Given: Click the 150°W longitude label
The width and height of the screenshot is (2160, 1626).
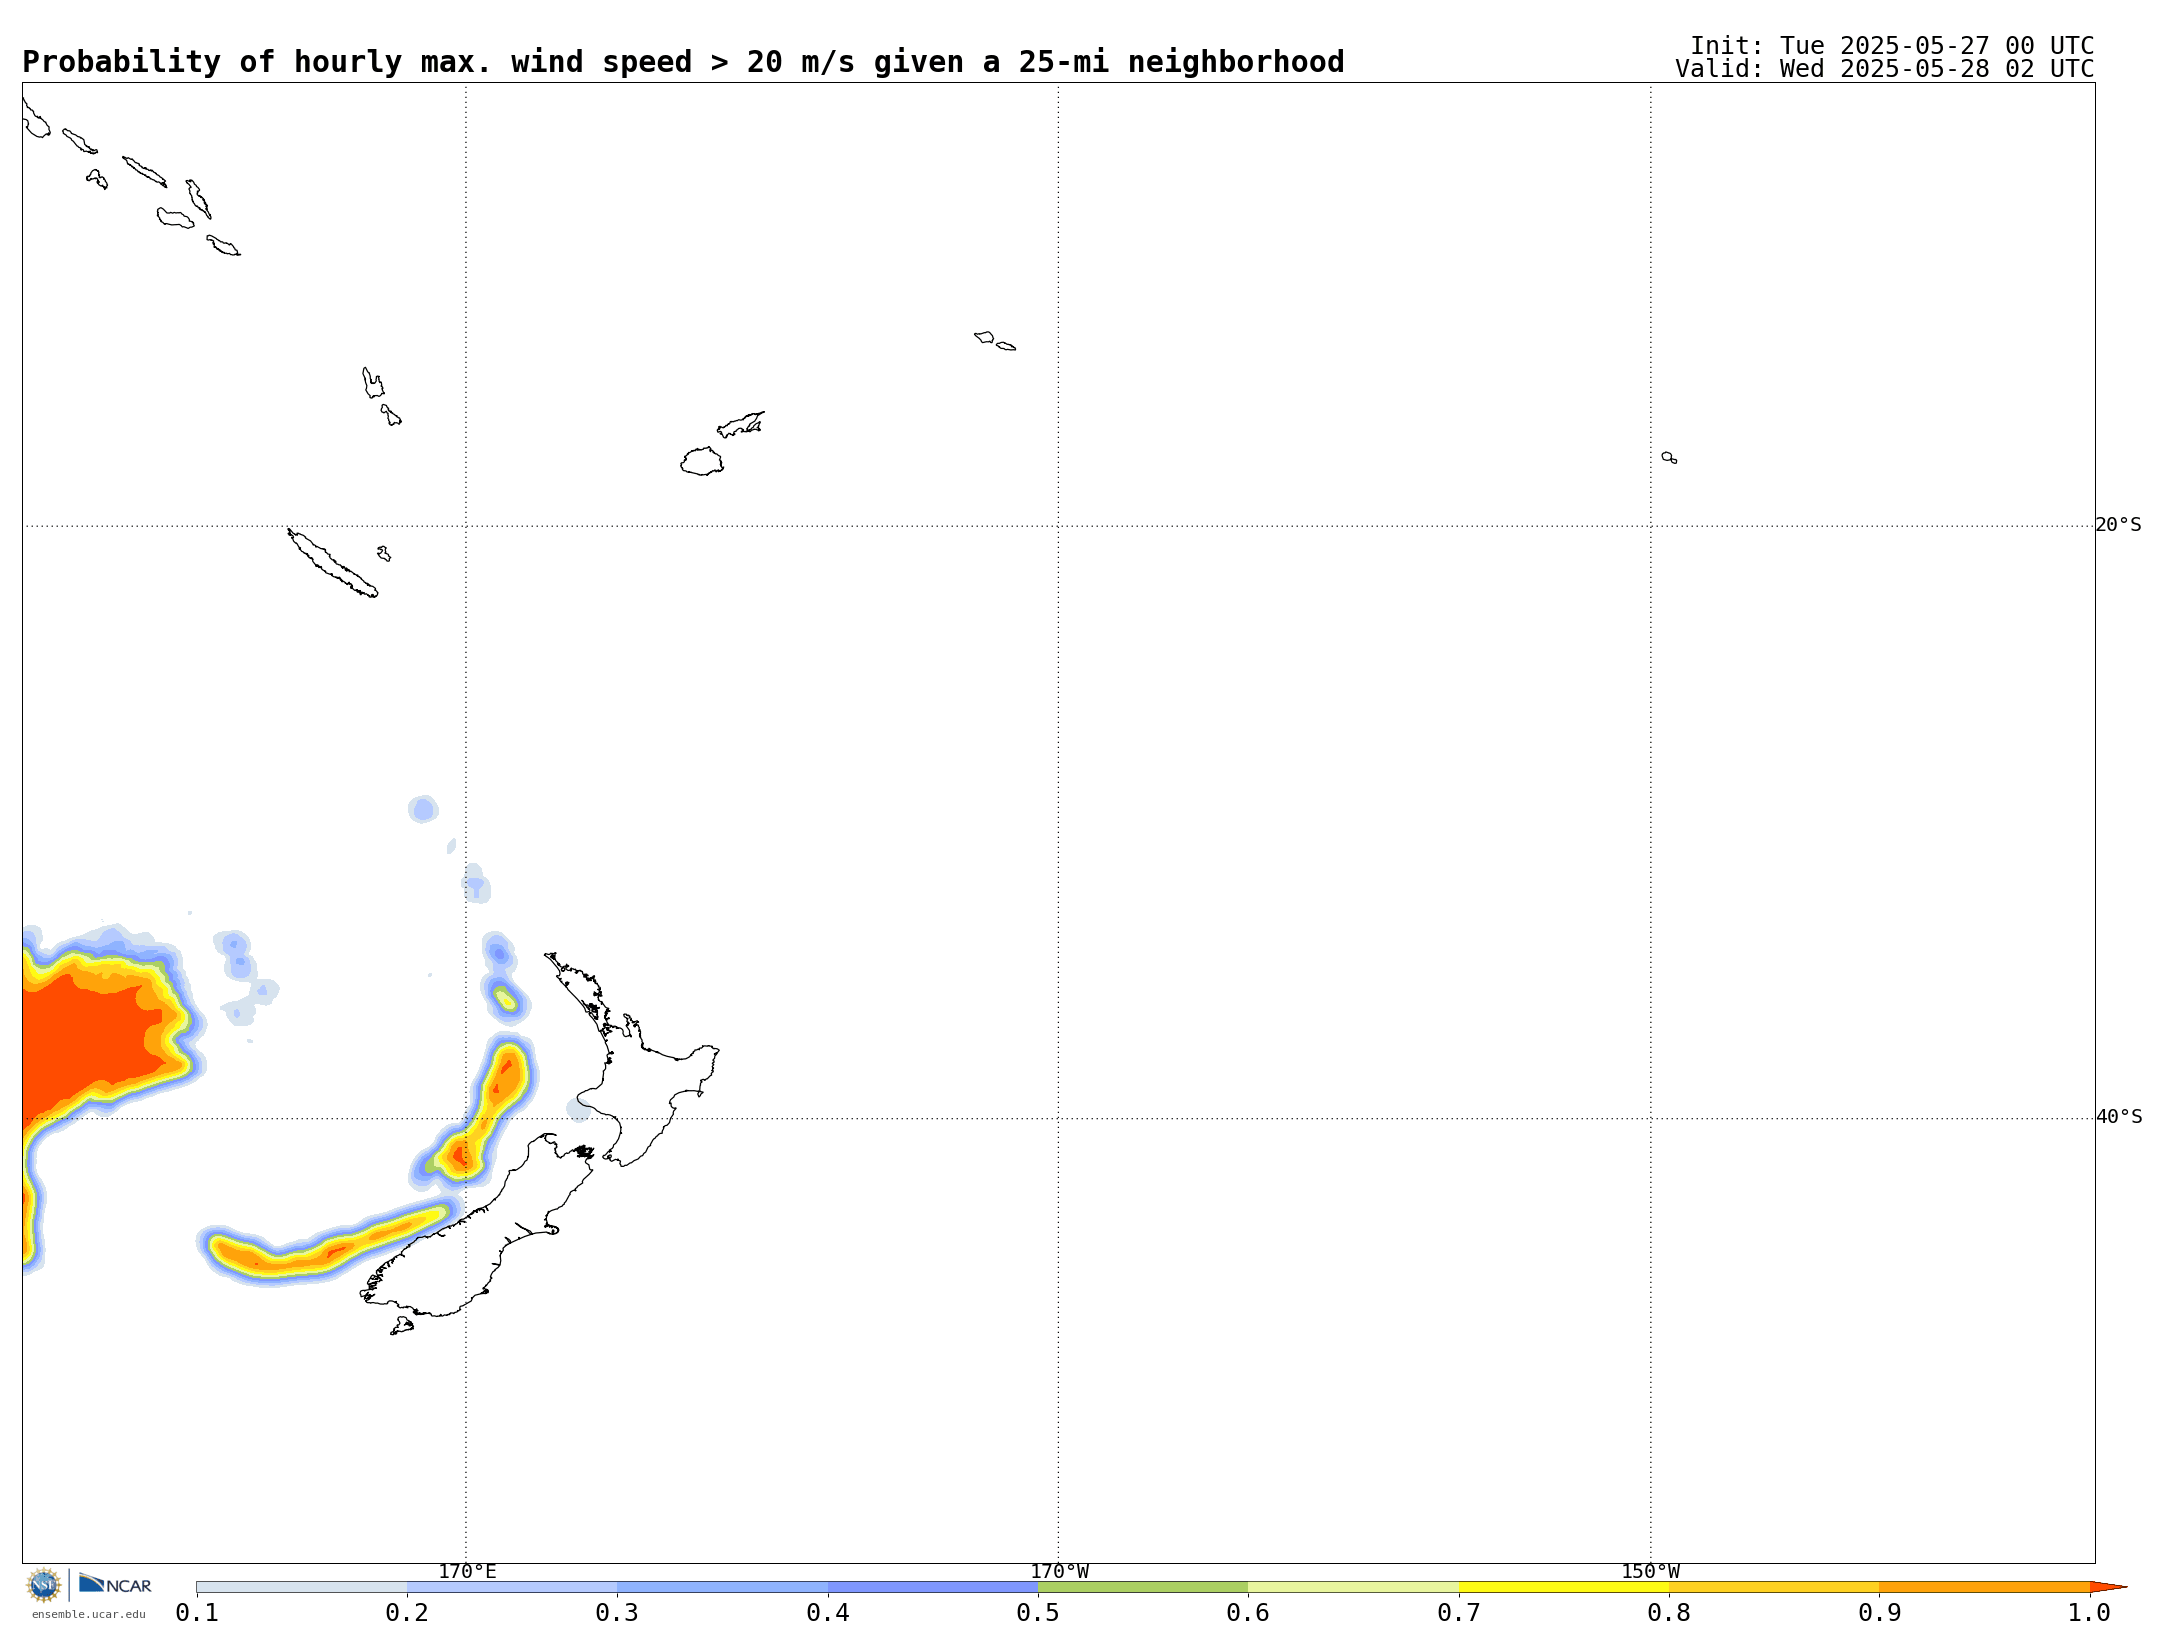Looking at the screenshot, I should [x=1650, y=1572].
